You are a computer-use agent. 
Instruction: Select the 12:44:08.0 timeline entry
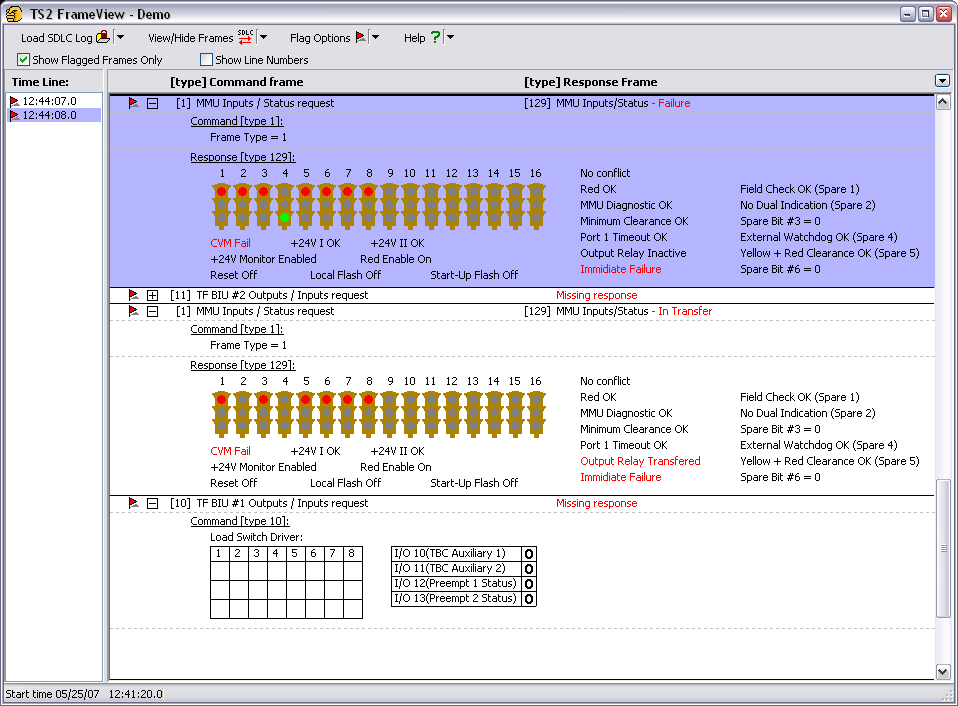(x=49, y=115)
